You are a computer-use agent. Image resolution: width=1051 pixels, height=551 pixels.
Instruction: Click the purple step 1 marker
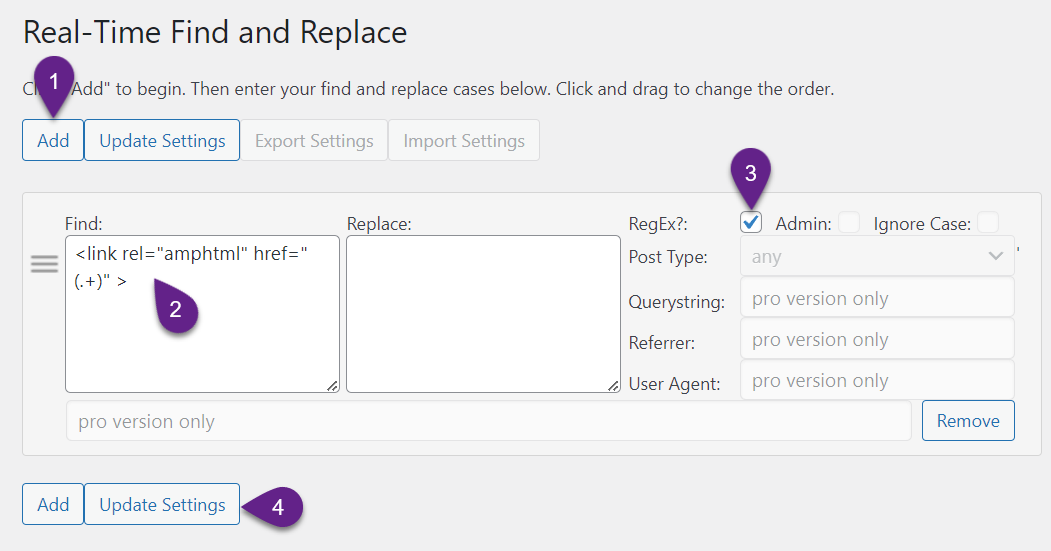tap(54, 81)
